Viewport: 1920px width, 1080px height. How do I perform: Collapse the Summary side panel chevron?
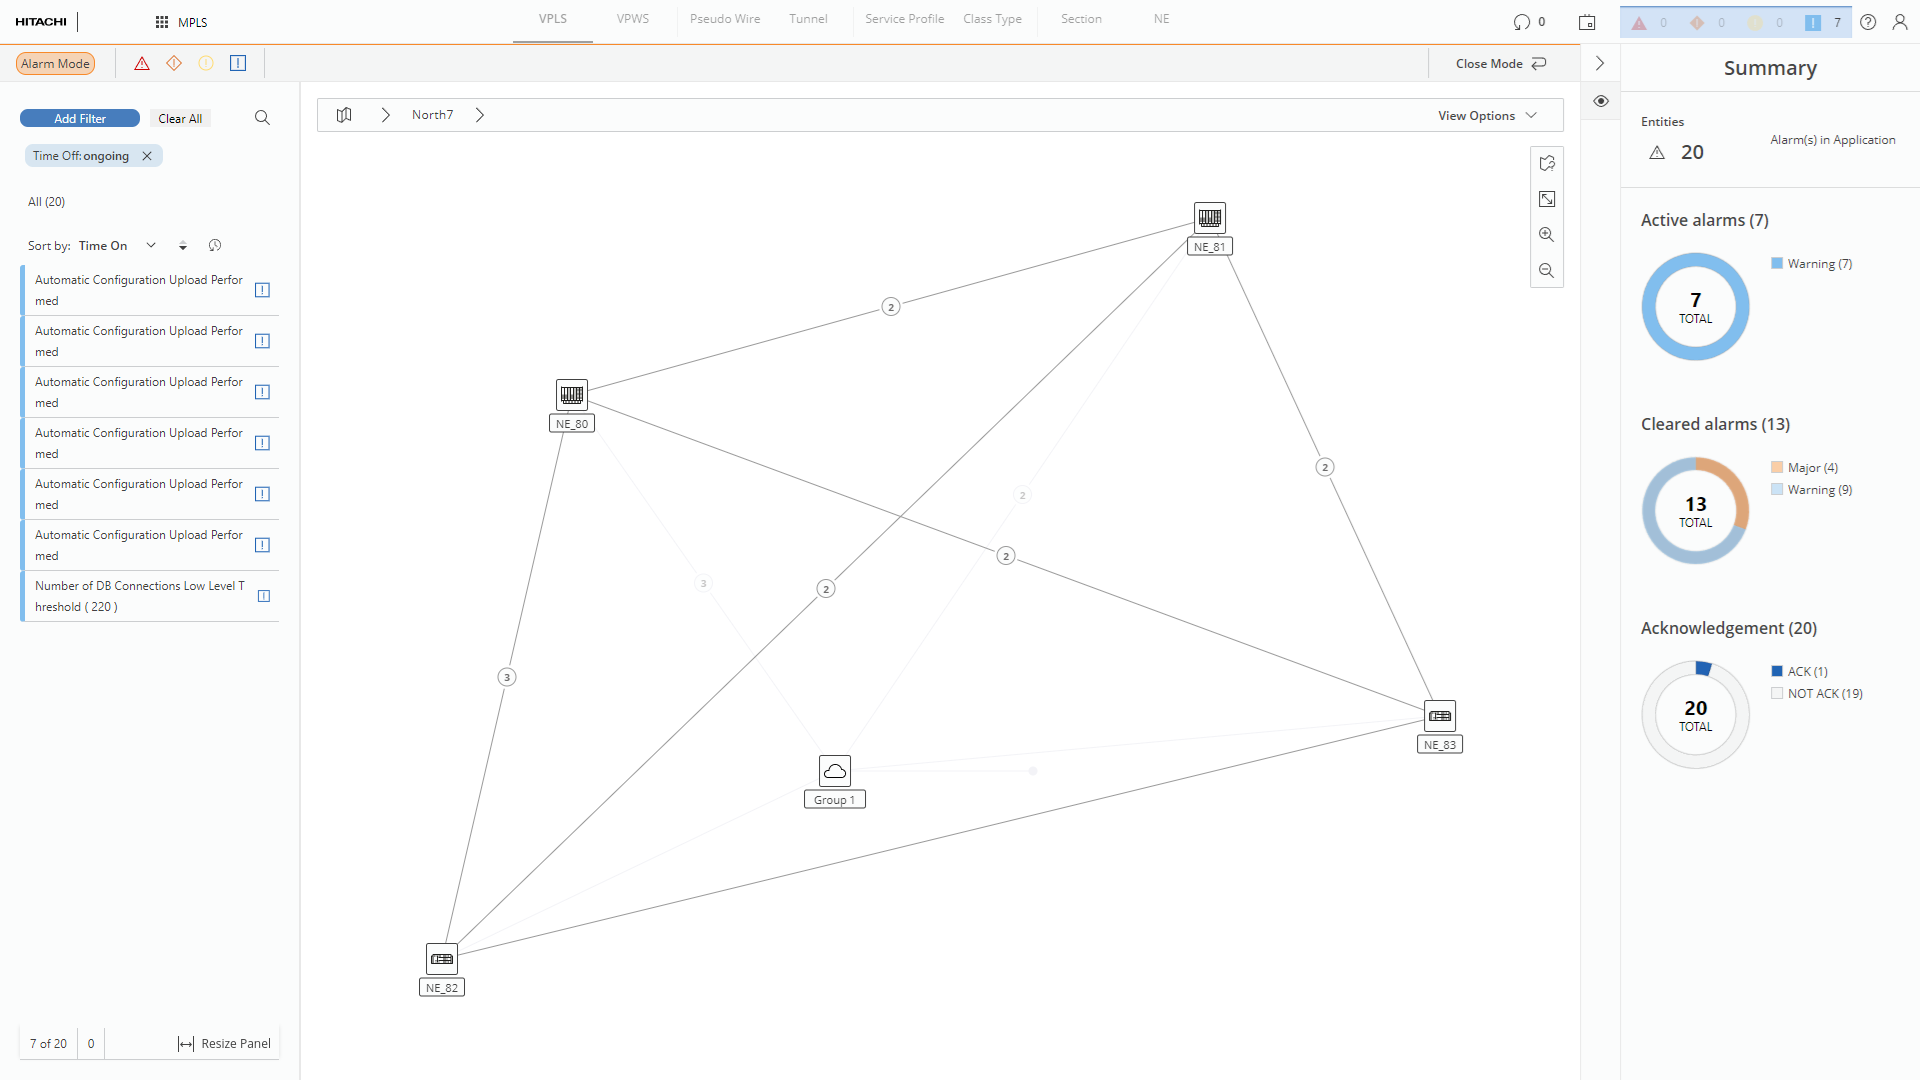click(1600, 63)
